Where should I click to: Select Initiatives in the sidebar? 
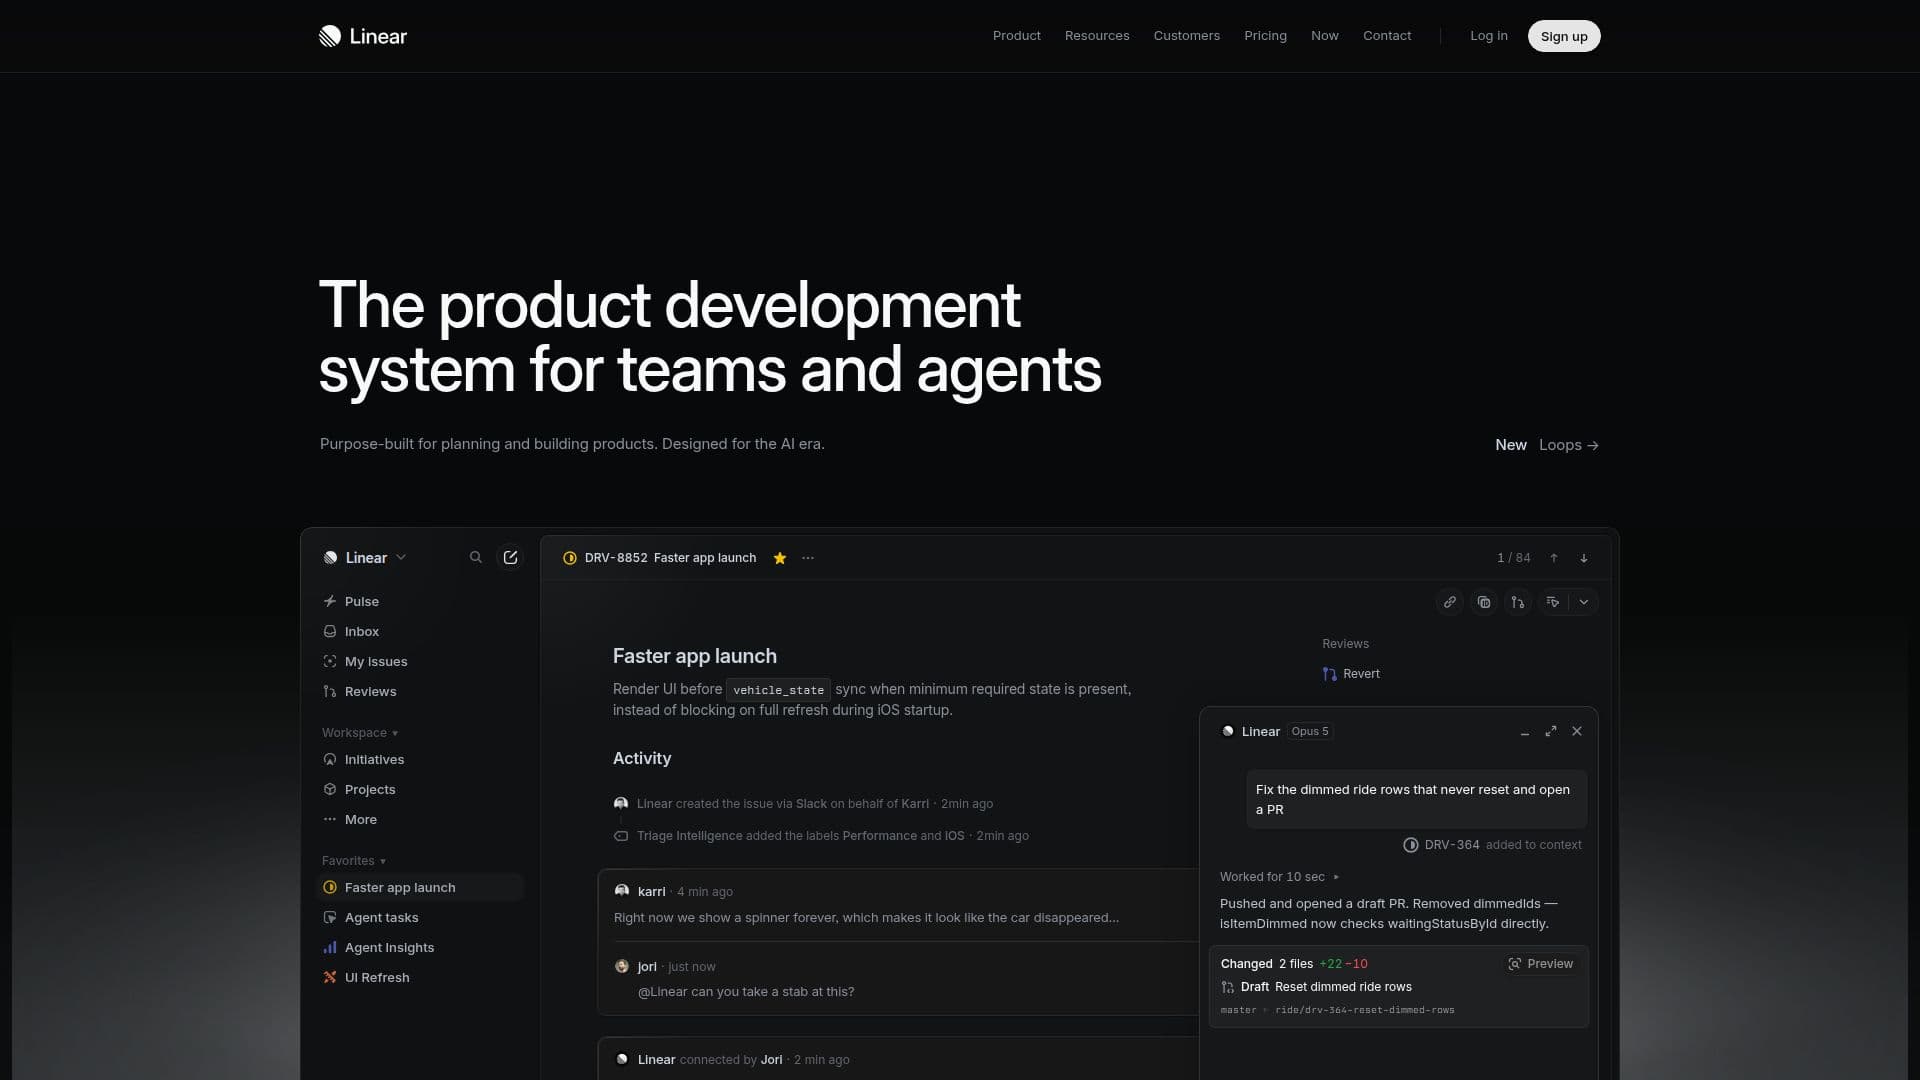[421, 760]
